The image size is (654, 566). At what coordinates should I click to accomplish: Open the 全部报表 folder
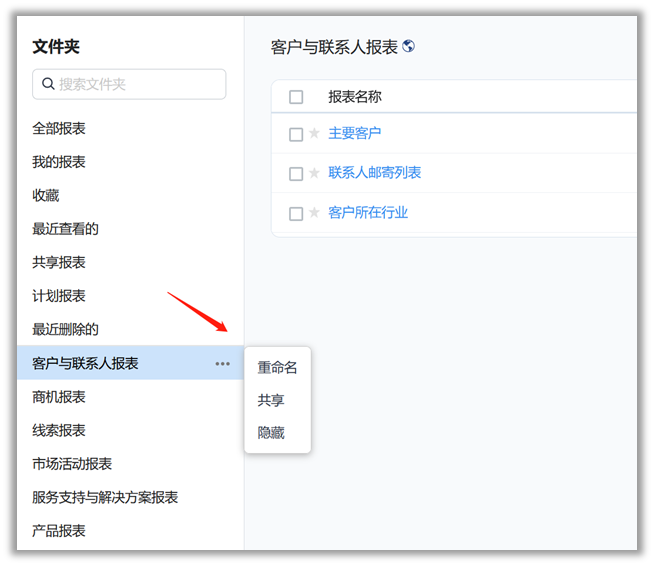coord(59,128)
